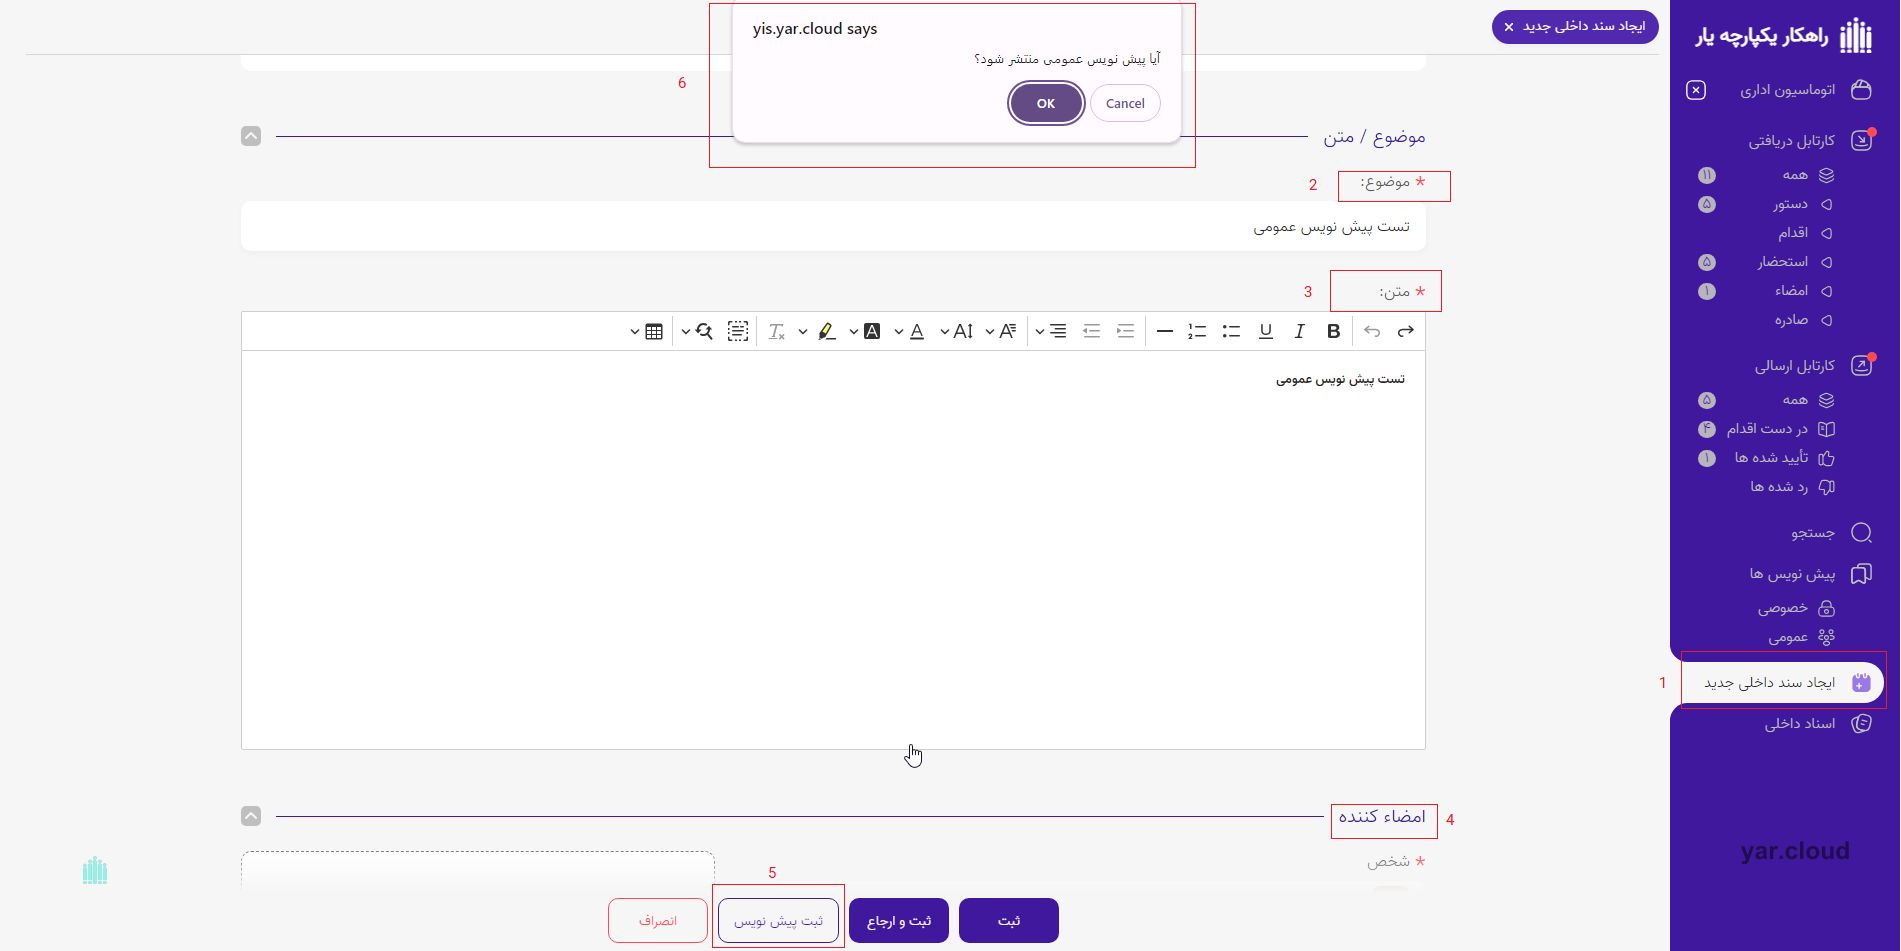Click the انصراف button
1901x951 pixels.
pyautogui.click(x=658, y=920)
